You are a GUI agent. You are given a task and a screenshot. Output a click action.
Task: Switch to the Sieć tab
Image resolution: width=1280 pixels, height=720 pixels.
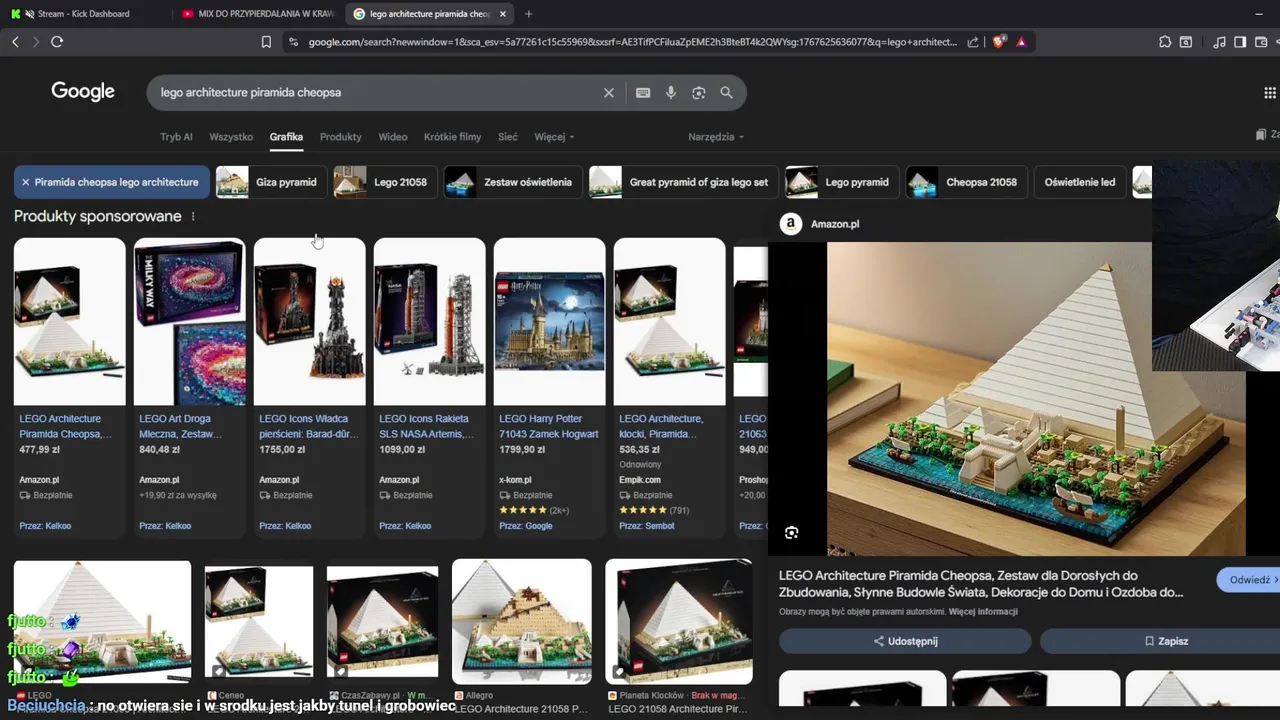[508, 137]
